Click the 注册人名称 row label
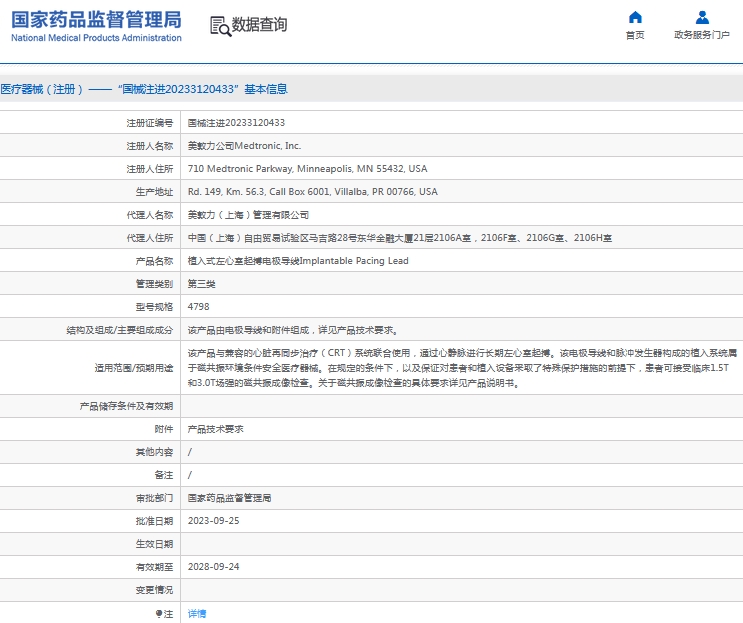This screenshot has width=743, height=623. [150, 146]
